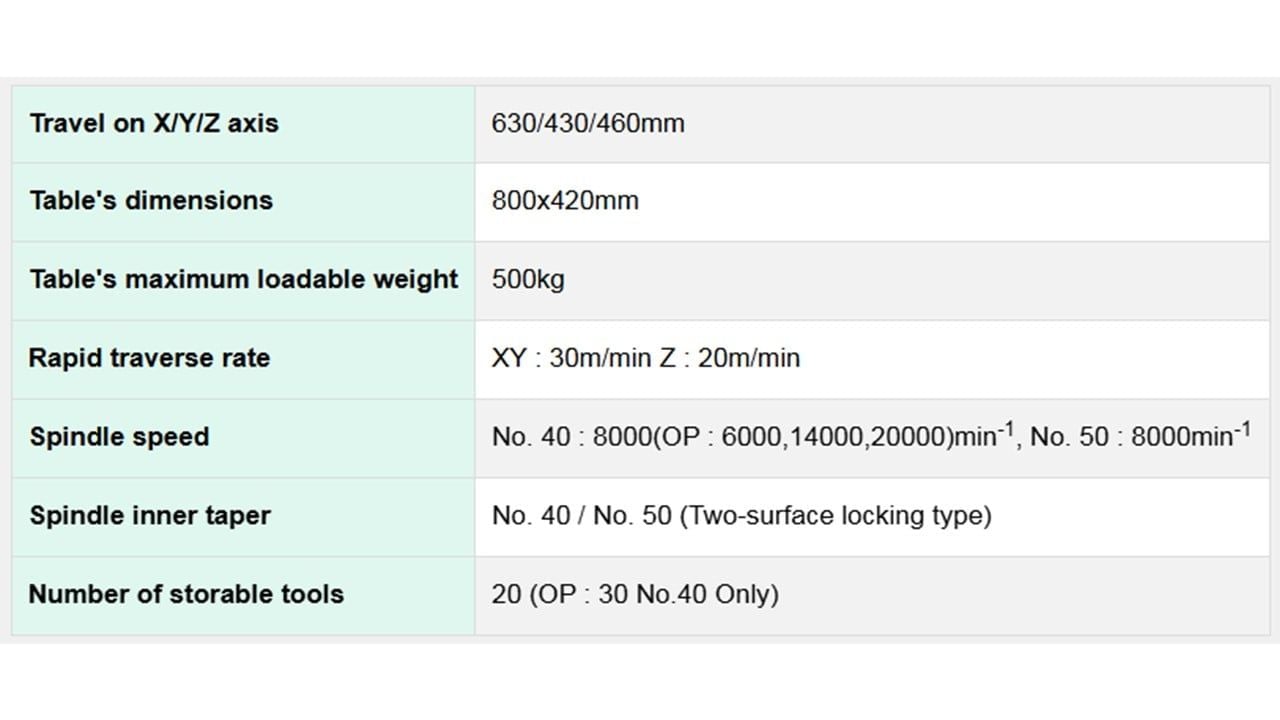Click the 'Table's dimensions' row label
Image resolution: width=1280 pixels, height=720 pixels.
(151, 200)
